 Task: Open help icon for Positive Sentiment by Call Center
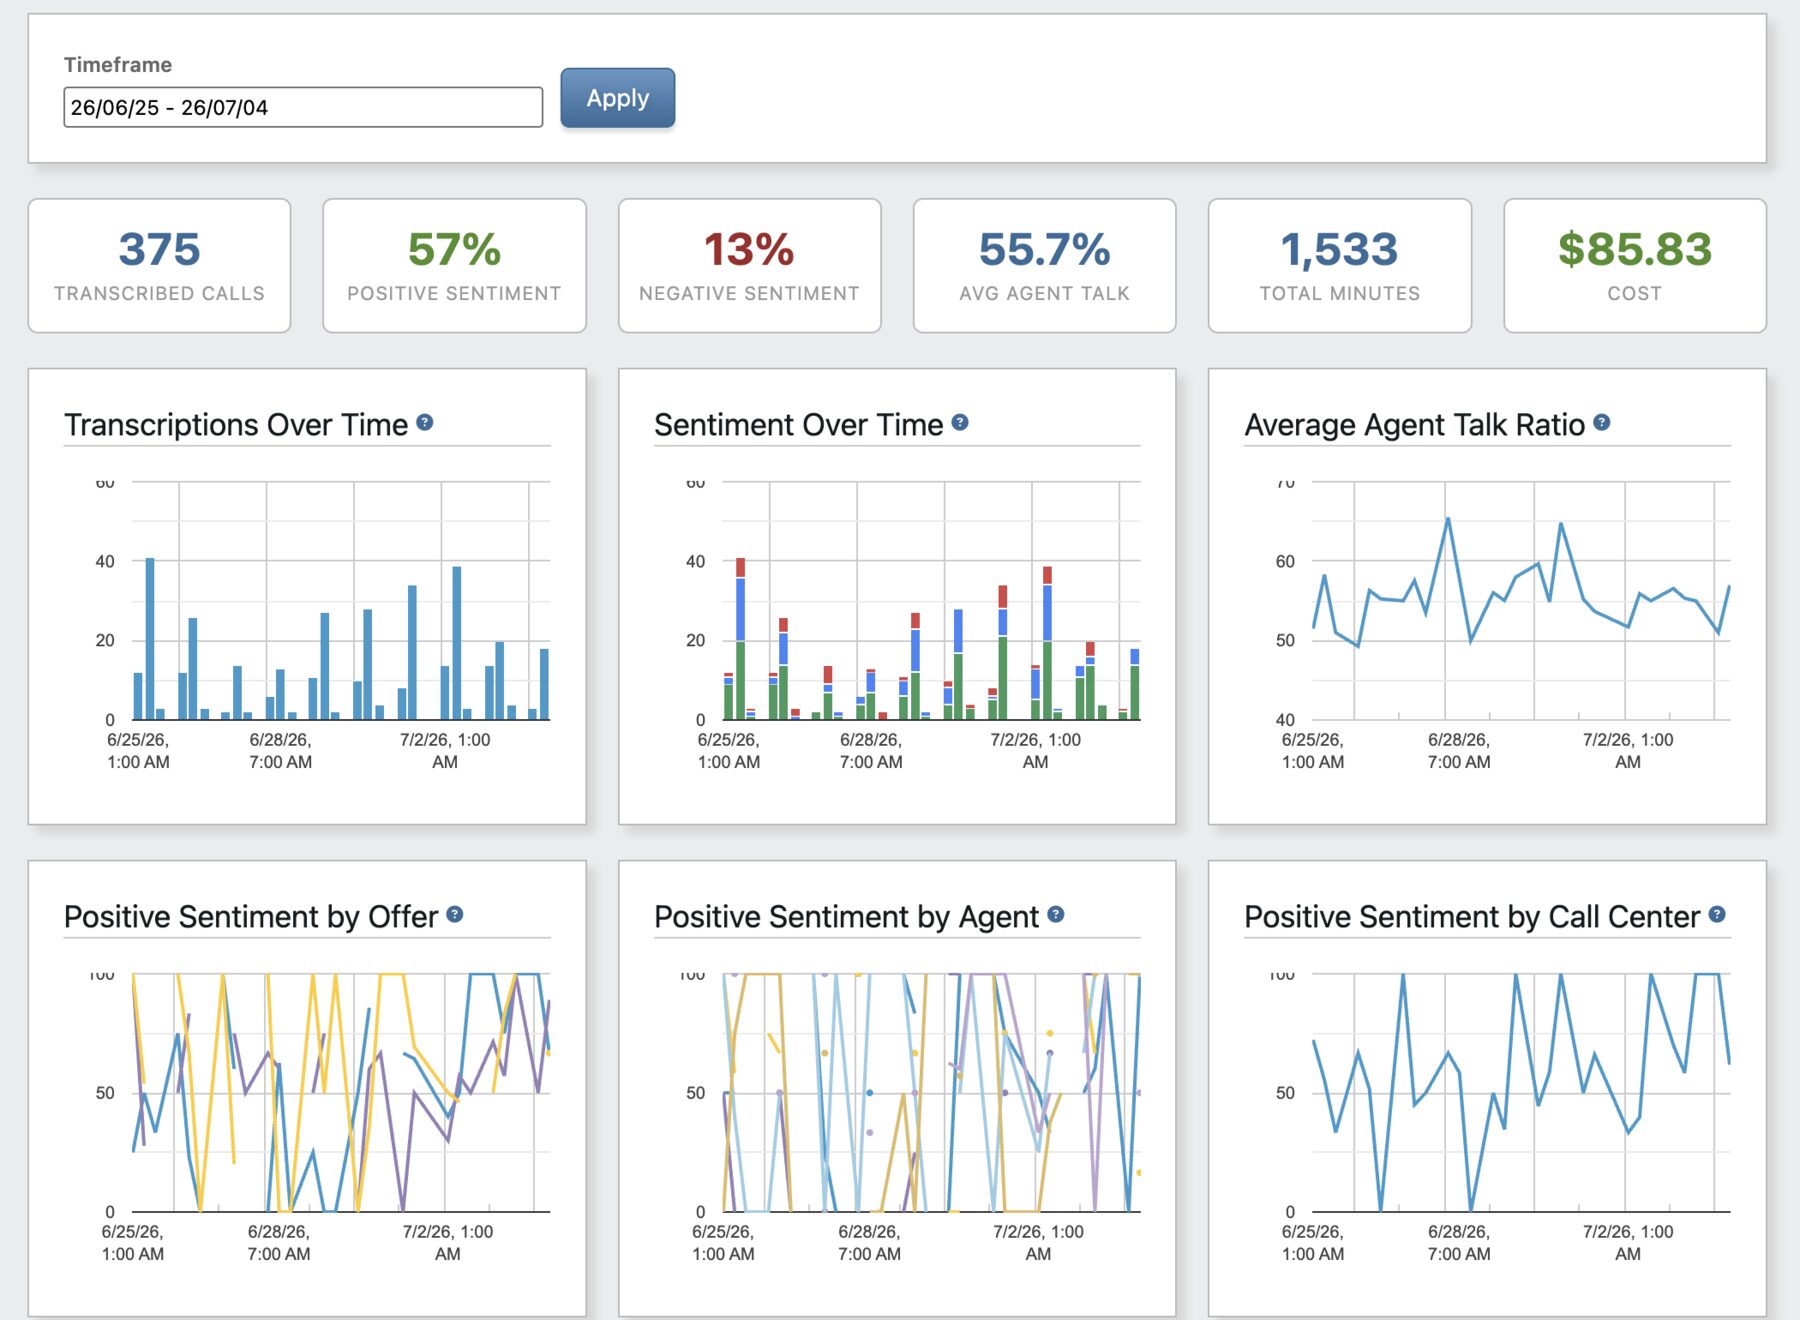click(x=1717, y=914)
